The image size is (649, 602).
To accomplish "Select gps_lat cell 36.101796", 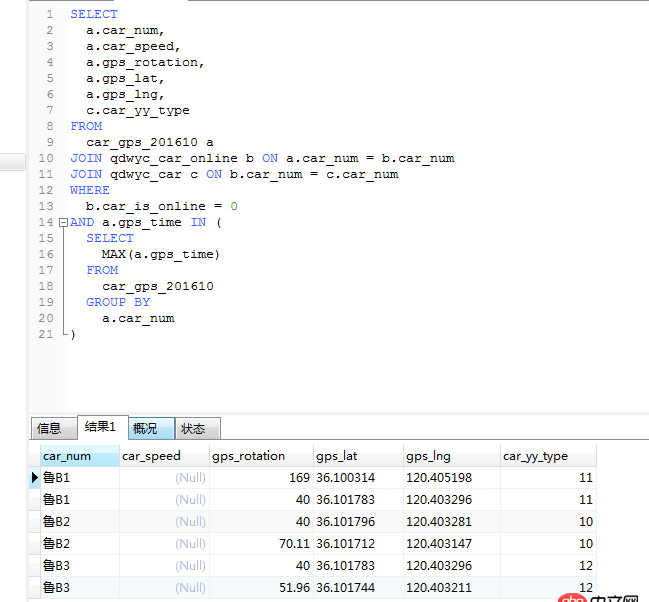I will click(x=358, y=521).
